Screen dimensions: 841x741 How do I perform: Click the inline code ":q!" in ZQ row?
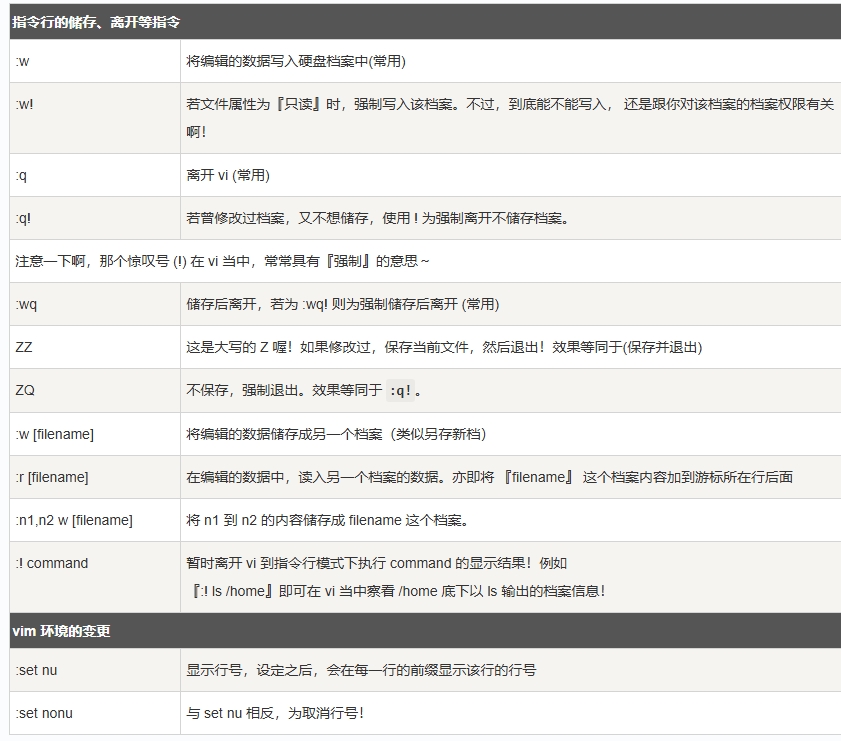click(x=400, y=391)
